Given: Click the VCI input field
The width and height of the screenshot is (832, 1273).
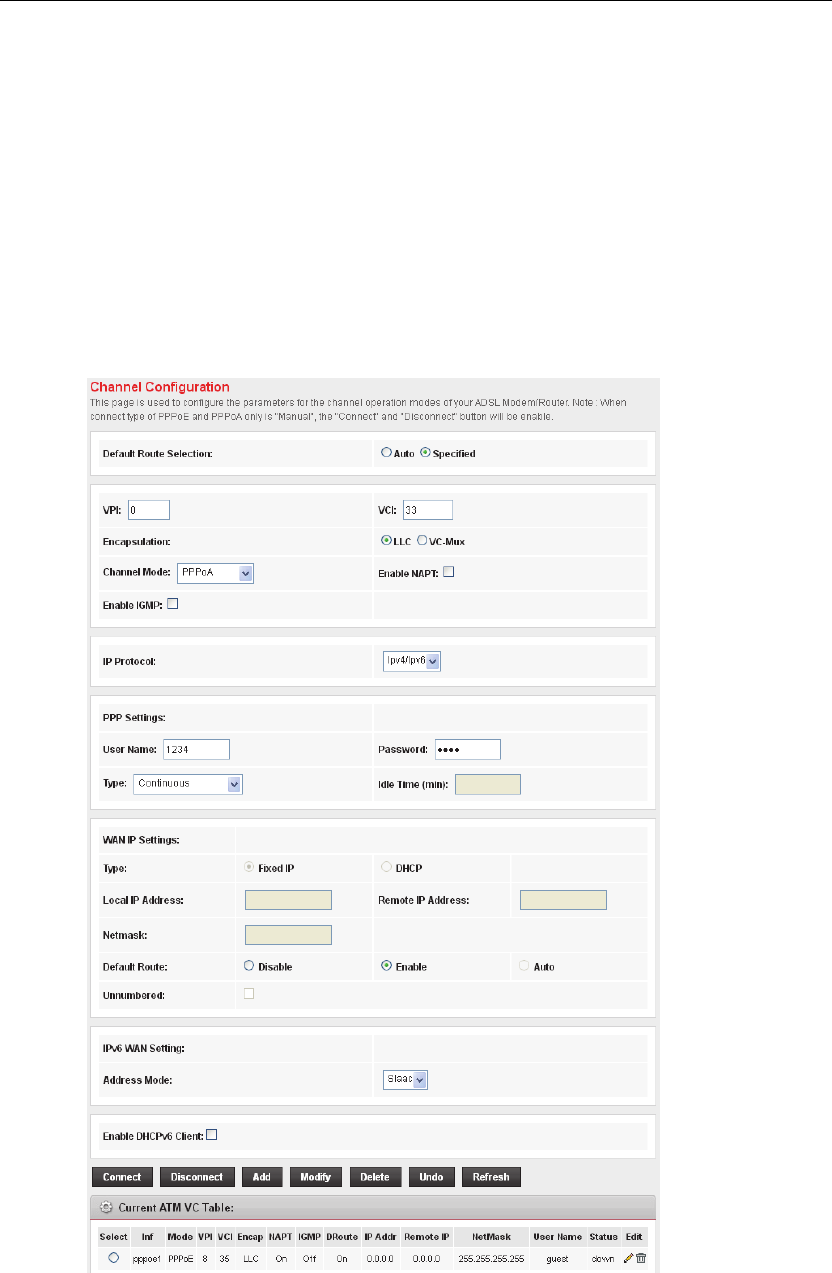Looking at the screenshot, I should pos(426,510).
